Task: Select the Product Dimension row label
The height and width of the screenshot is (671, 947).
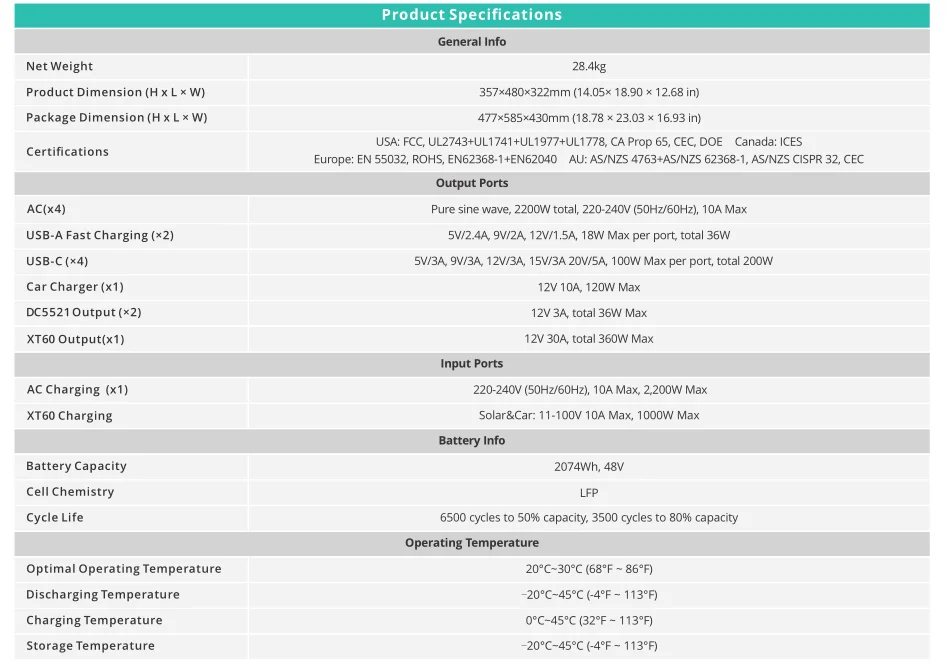Action: click(115, 92)
